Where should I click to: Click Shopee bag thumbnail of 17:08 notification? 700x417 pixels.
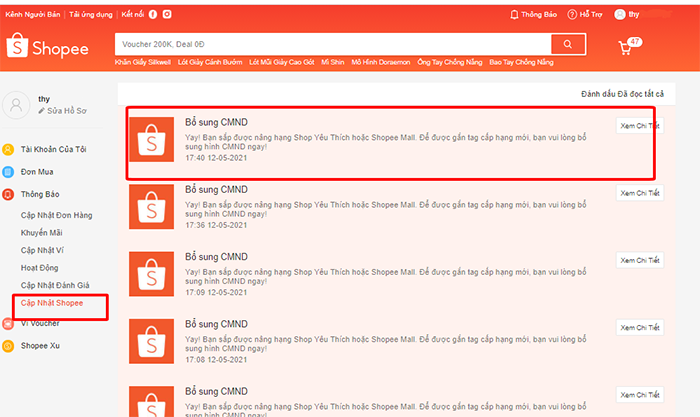[x=151, y=341]
